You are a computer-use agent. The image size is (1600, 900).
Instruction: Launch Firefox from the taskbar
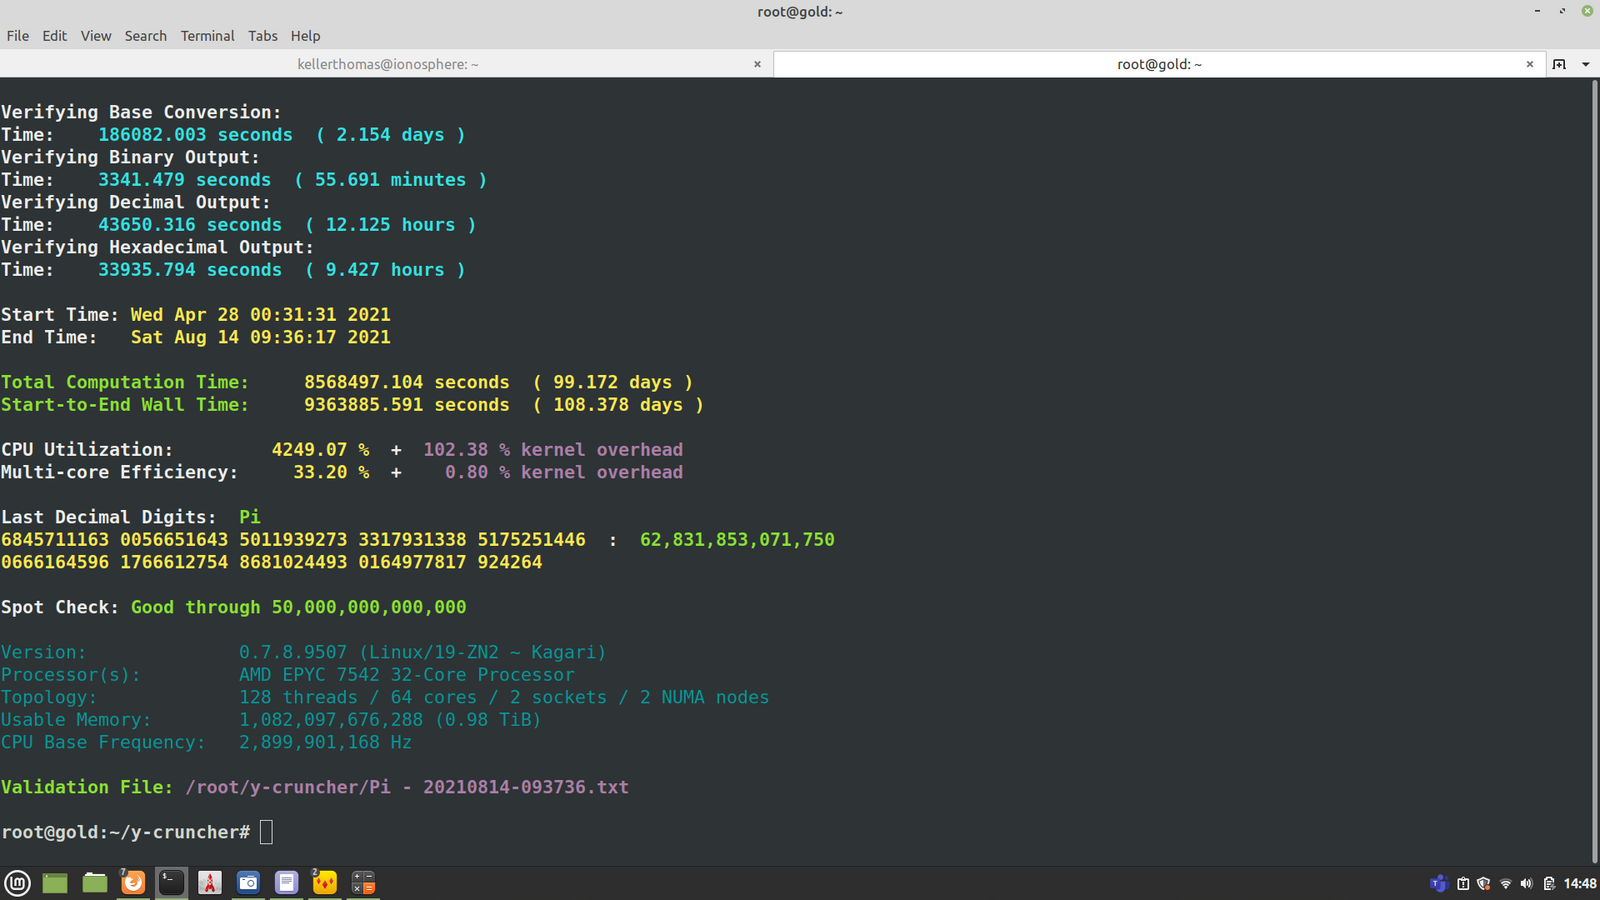pyautogui.click(x=133, y=882)
